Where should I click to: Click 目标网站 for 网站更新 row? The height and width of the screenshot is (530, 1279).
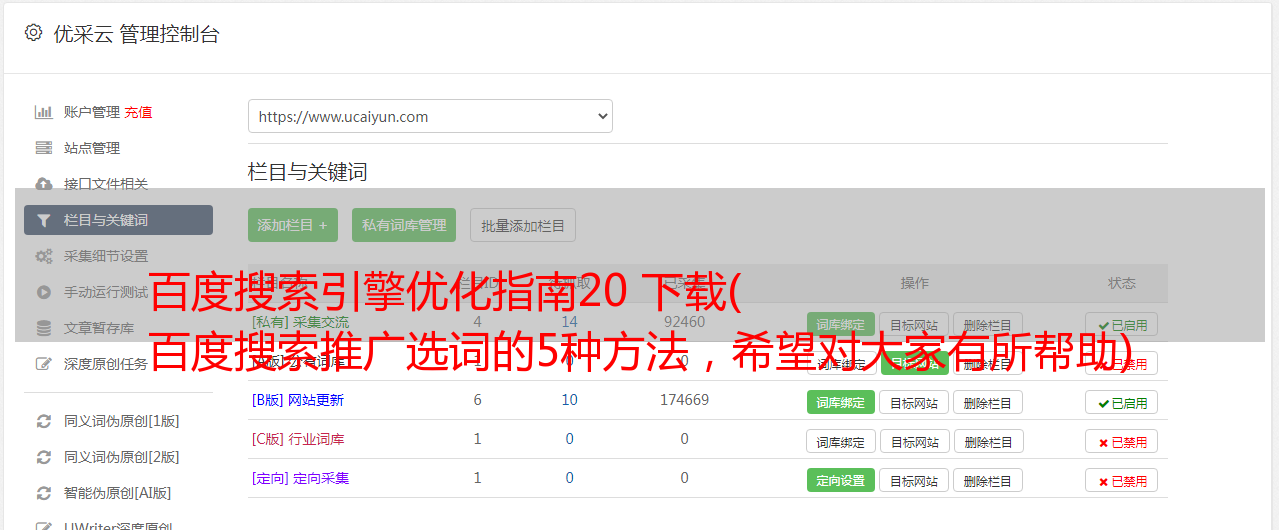[914, 402]
